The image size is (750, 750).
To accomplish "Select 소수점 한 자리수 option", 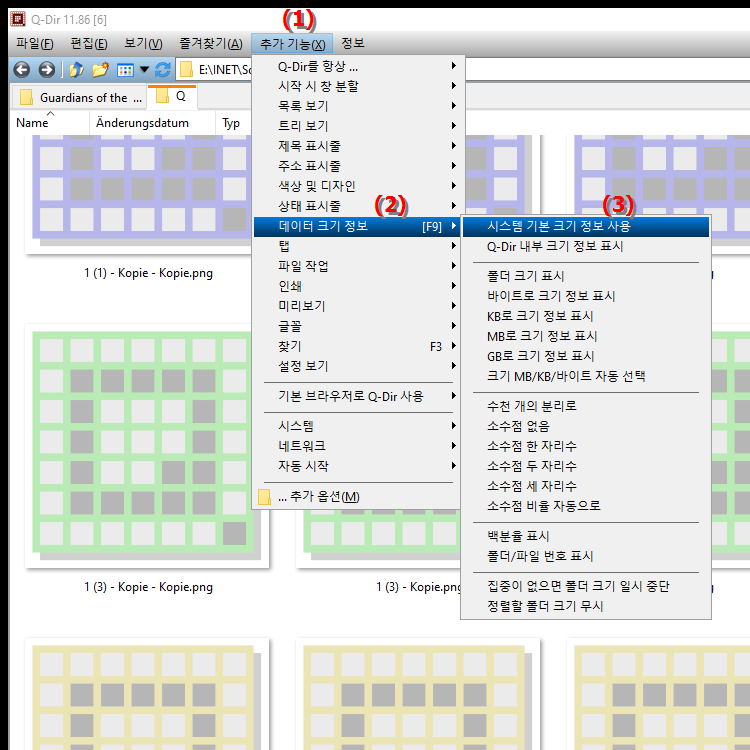I will click(x=585, y=446).
